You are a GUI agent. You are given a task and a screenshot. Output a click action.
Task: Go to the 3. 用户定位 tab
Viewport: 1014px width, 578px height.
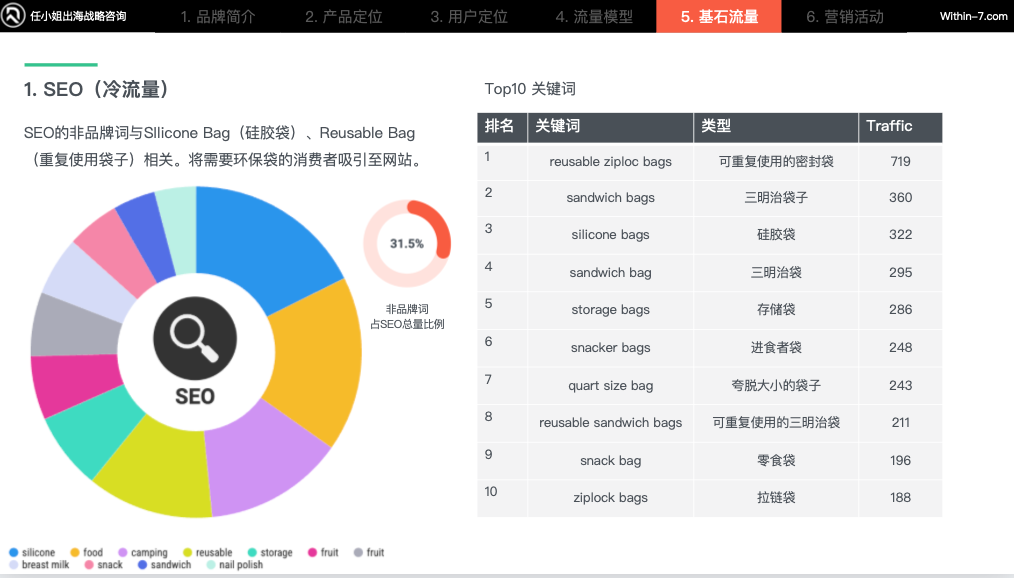[x=469, y=17]
